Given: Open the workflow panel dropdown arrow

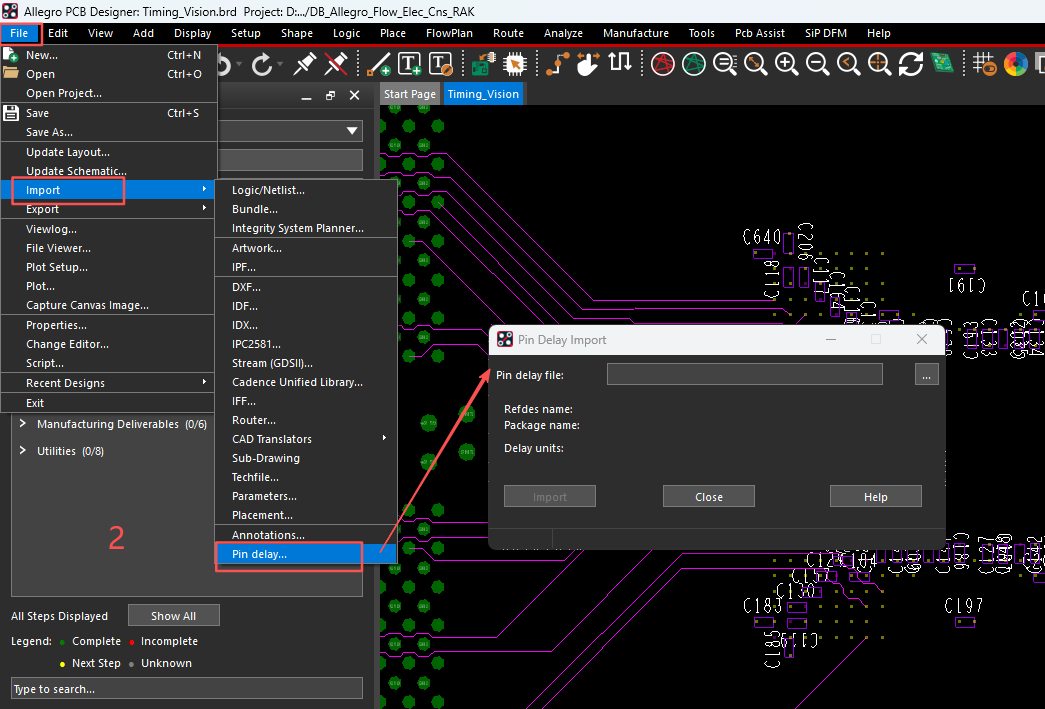Looking at the screenshot, I should (x=352, y=131).
